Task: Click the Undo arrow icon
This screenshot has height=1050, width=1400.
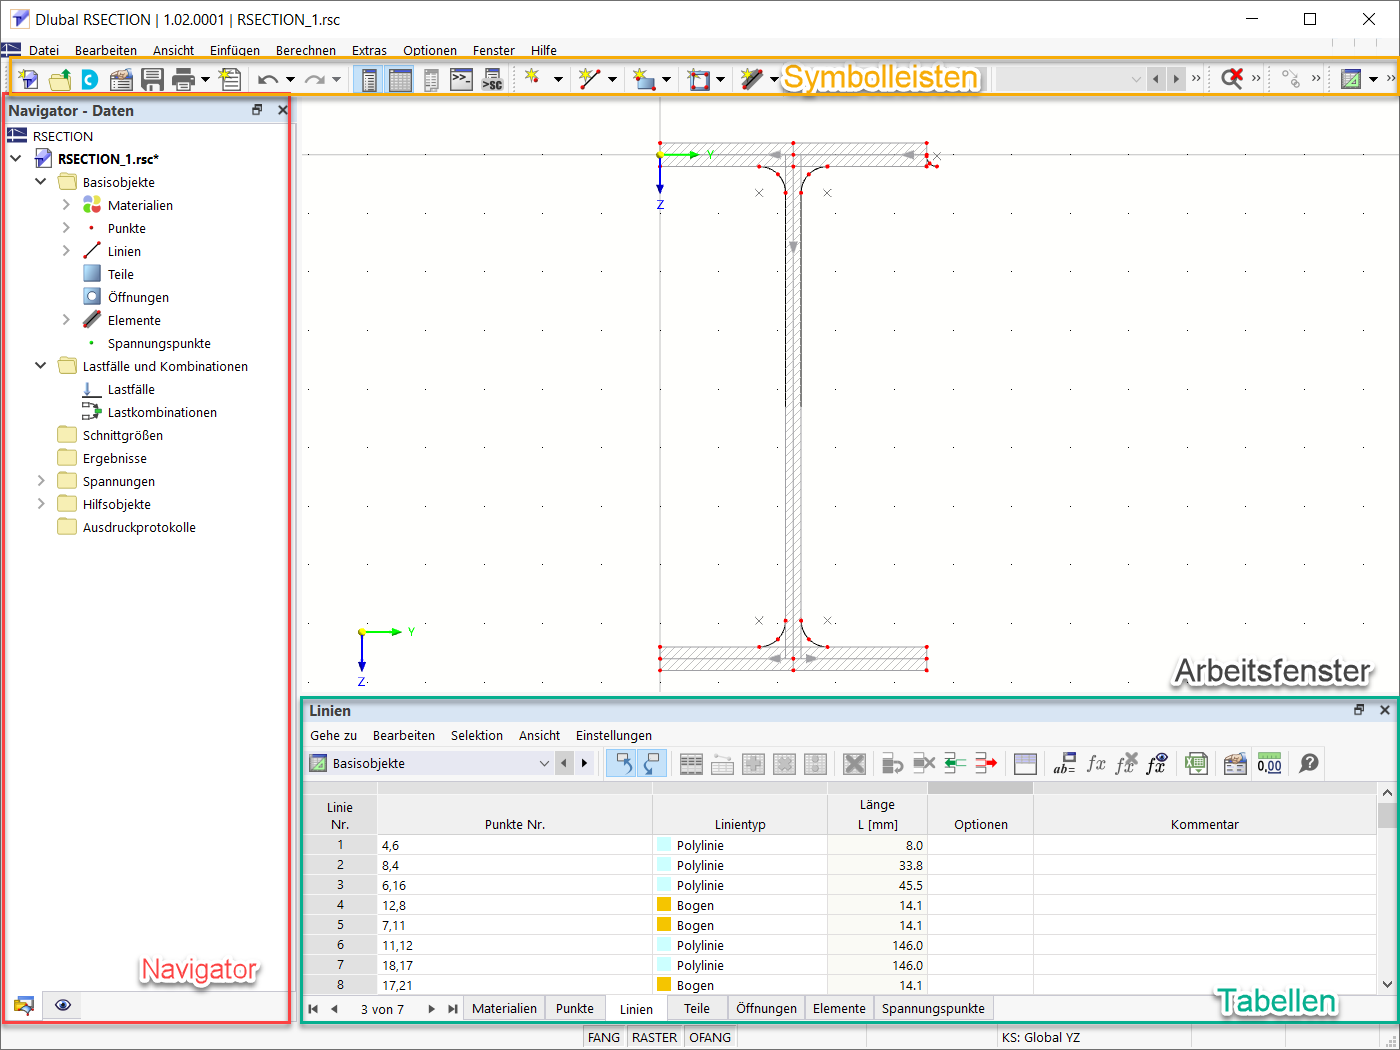Action: [x=267, y=79]
